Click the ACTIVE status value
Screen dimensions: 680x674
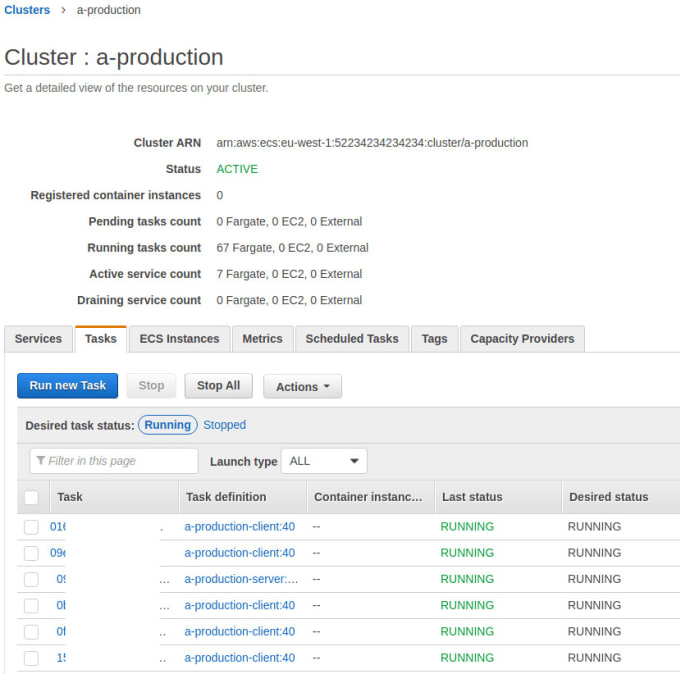click(237, 169)
